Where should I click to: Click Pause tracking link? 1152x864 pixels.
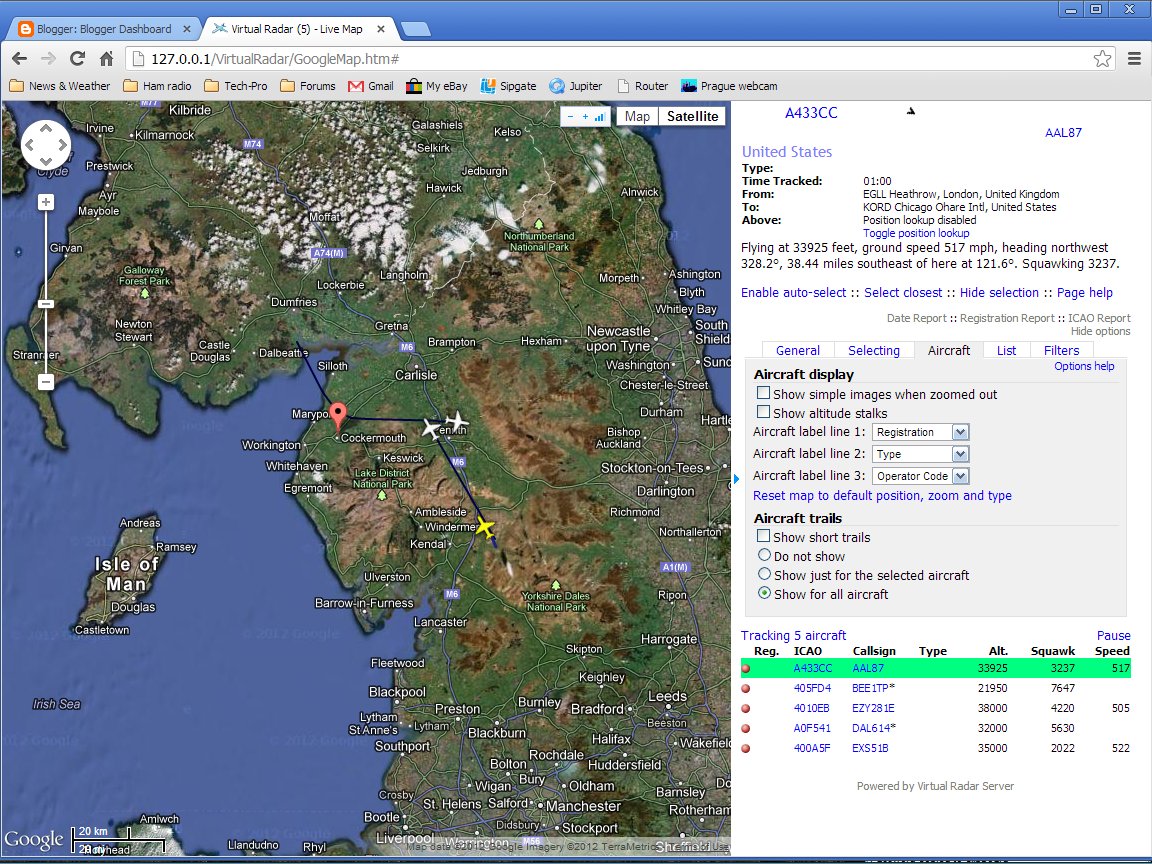(x=1114, y=636)
